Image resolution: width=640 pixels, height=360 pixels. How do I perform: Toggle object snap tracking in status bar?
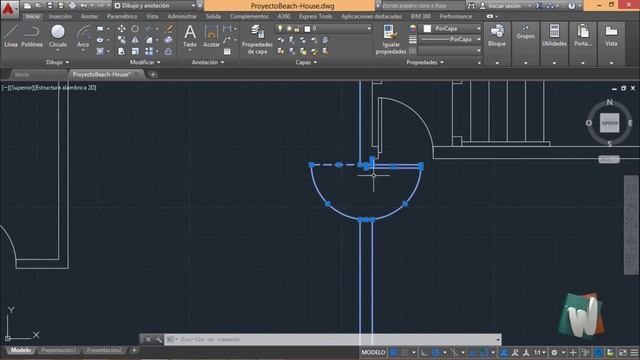click(x=473, y=352)
